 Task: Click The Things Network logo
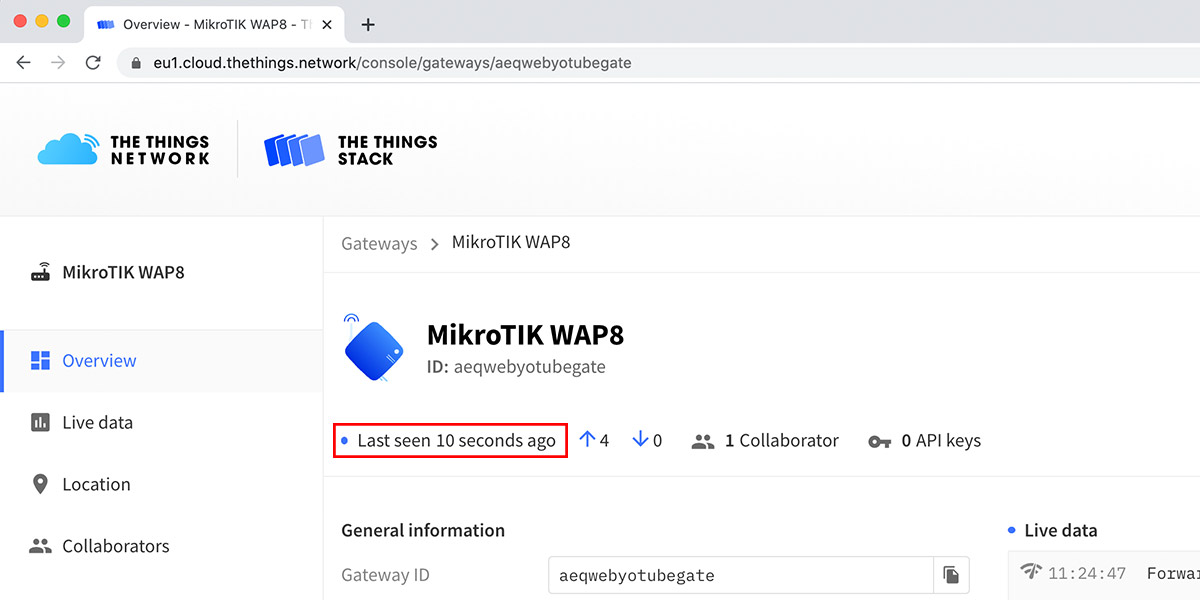click(x=124, y=150)
